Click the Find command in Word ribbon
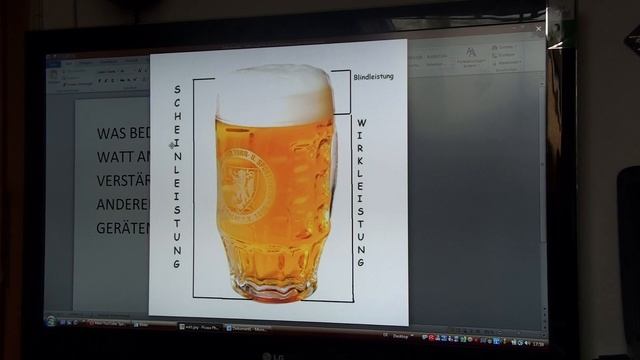The width and height of the screenshot is (640, 360). (x=505, y=47)
